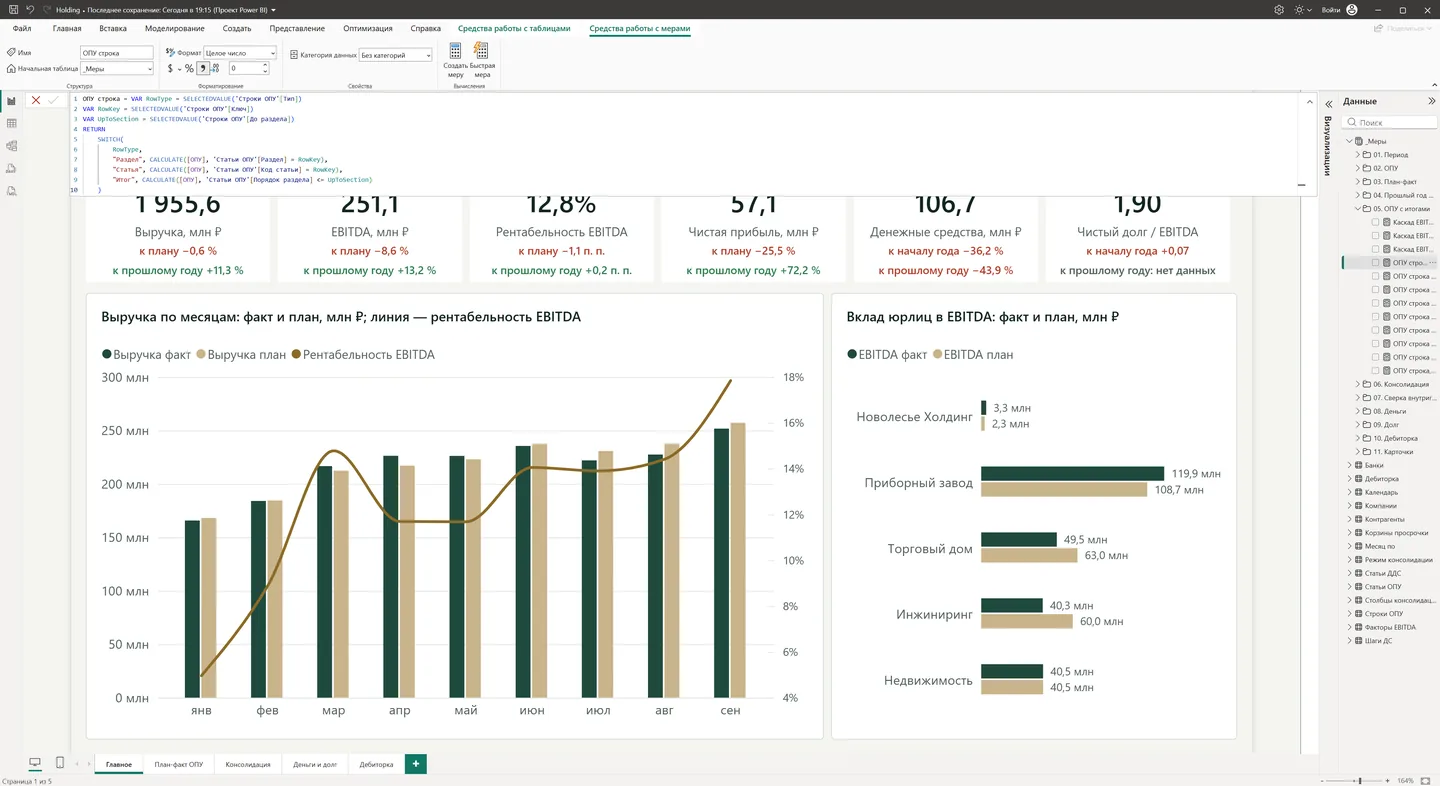Open DAX query view in left sidebar
Image resolution: width=1440 pixels, height=786 pixels.
click(11, 168)
